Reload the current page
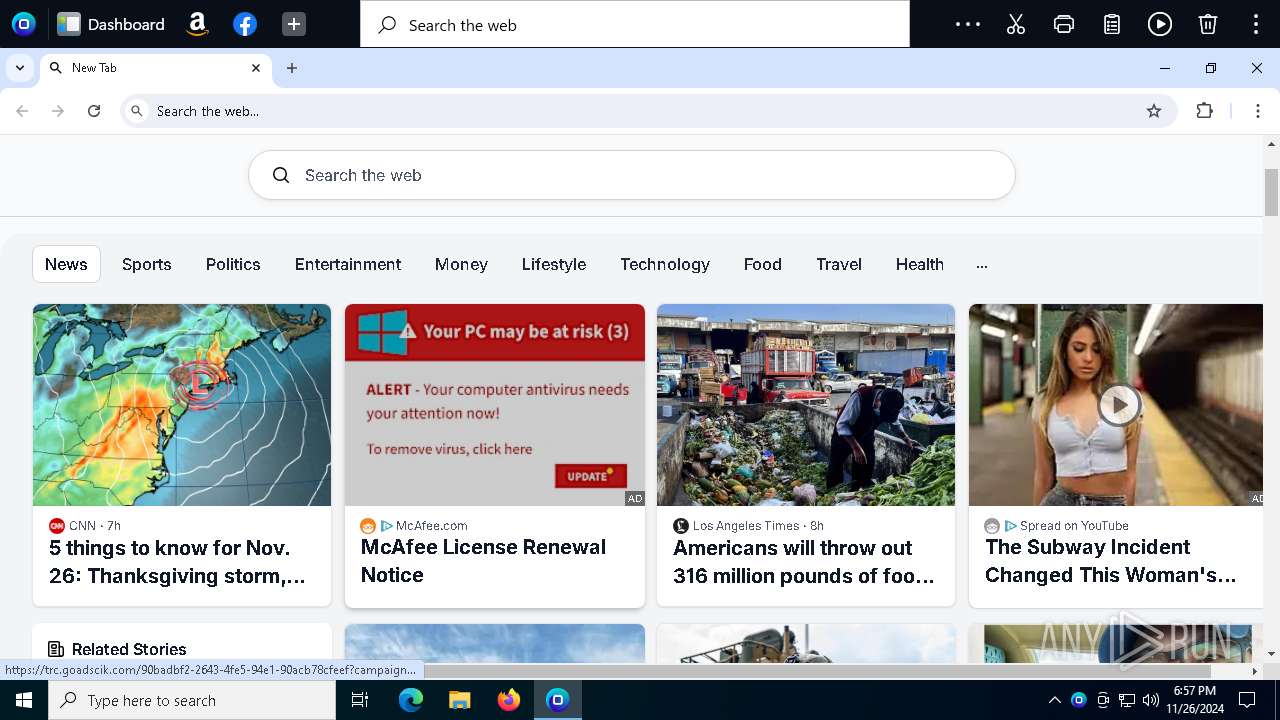 [x=94, y=111]
